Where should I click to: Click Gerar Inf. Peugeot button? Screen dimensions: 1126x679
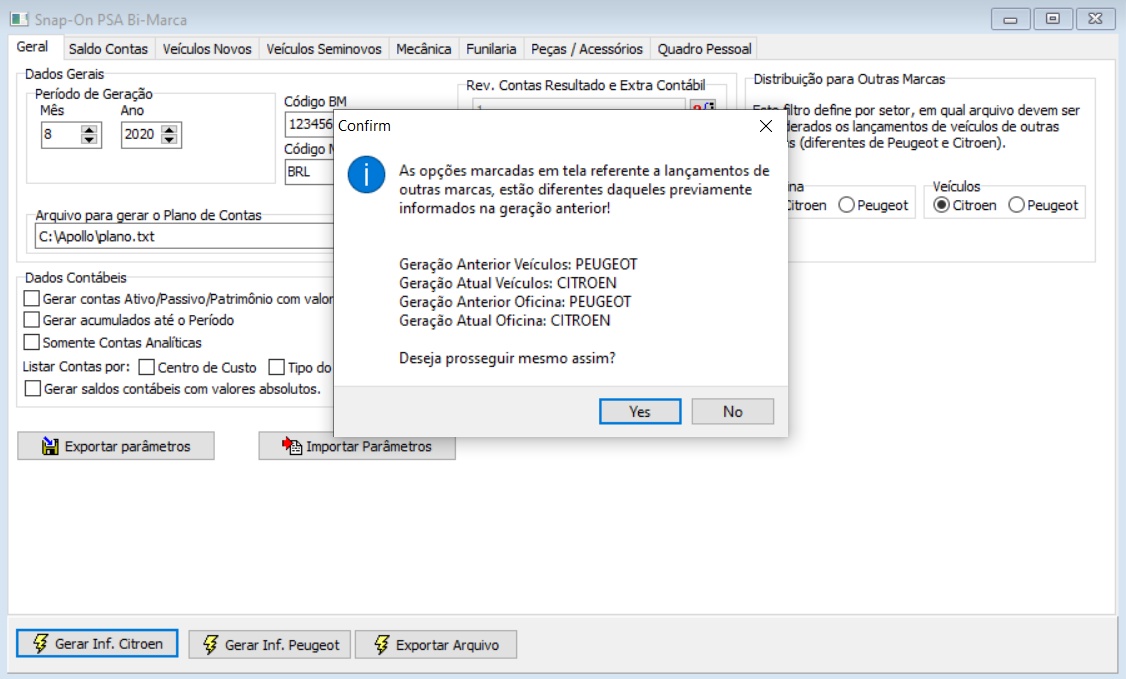pos(269,645)
